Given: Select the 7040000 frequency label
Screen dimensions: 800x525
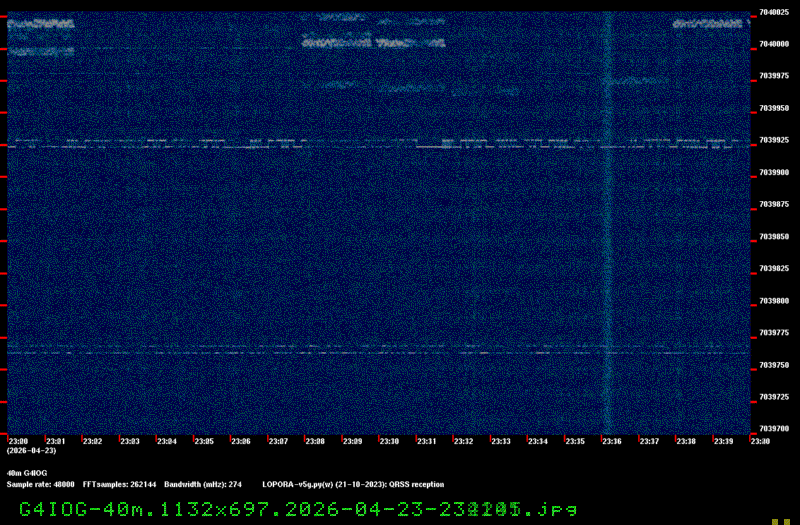Looking at the screenshot, I should tap(773, 44).
